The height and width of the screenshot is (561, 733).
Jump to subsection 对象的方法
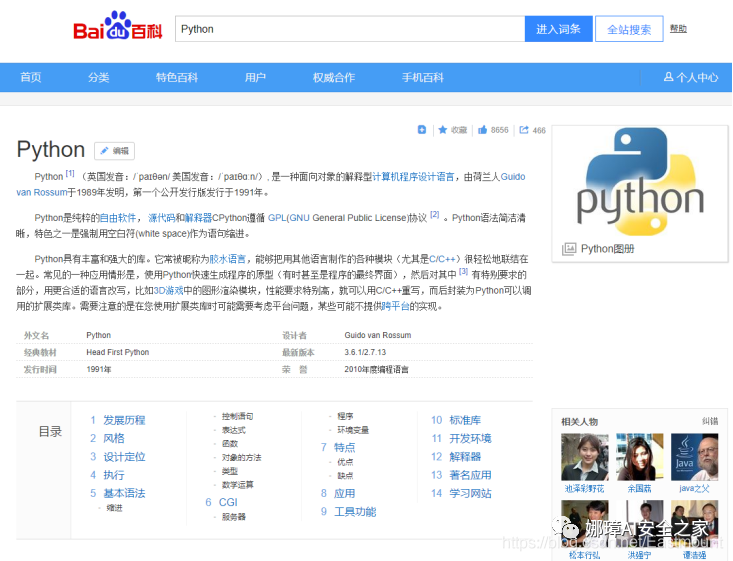[242, 457]
